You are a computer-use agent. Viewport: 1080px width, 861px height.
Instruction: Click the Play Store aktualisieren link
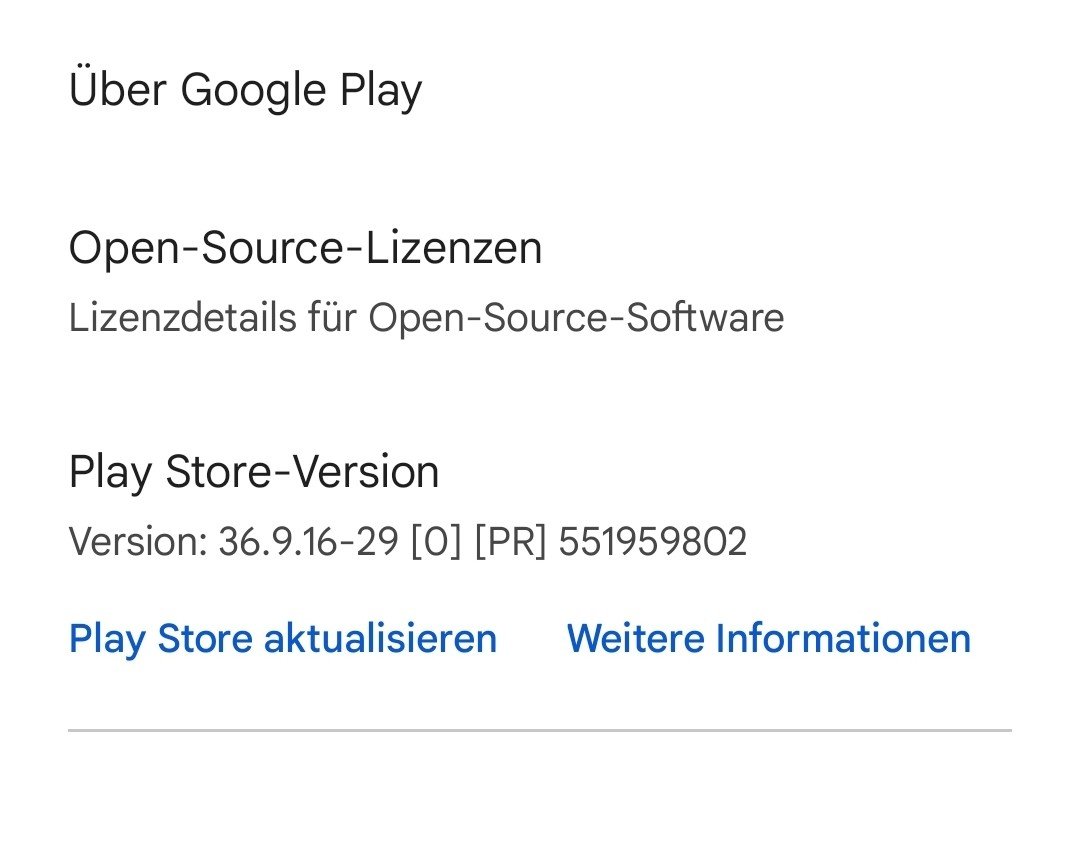(283, 638)
